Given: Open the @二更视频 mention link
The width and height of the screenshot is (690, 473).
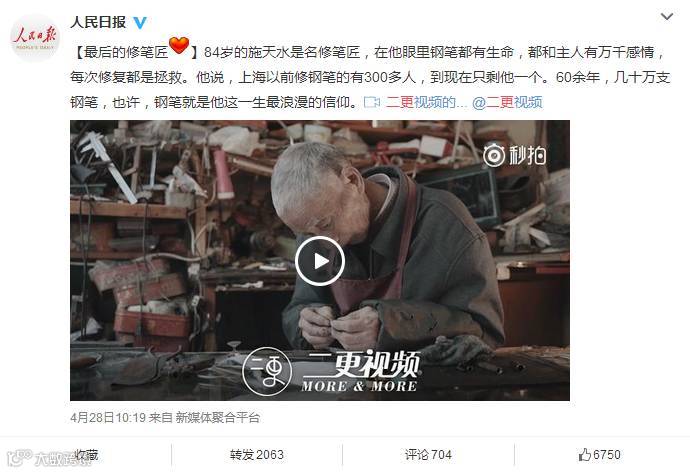Looking at the screenshot, I should tap(507, 103).
